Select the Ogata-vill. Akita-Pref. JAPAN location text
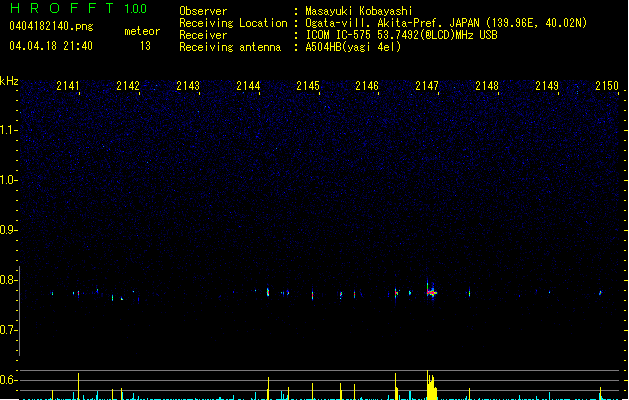This screenshot has height=400, width=629. pyautogui.click(x=446, y=23)
